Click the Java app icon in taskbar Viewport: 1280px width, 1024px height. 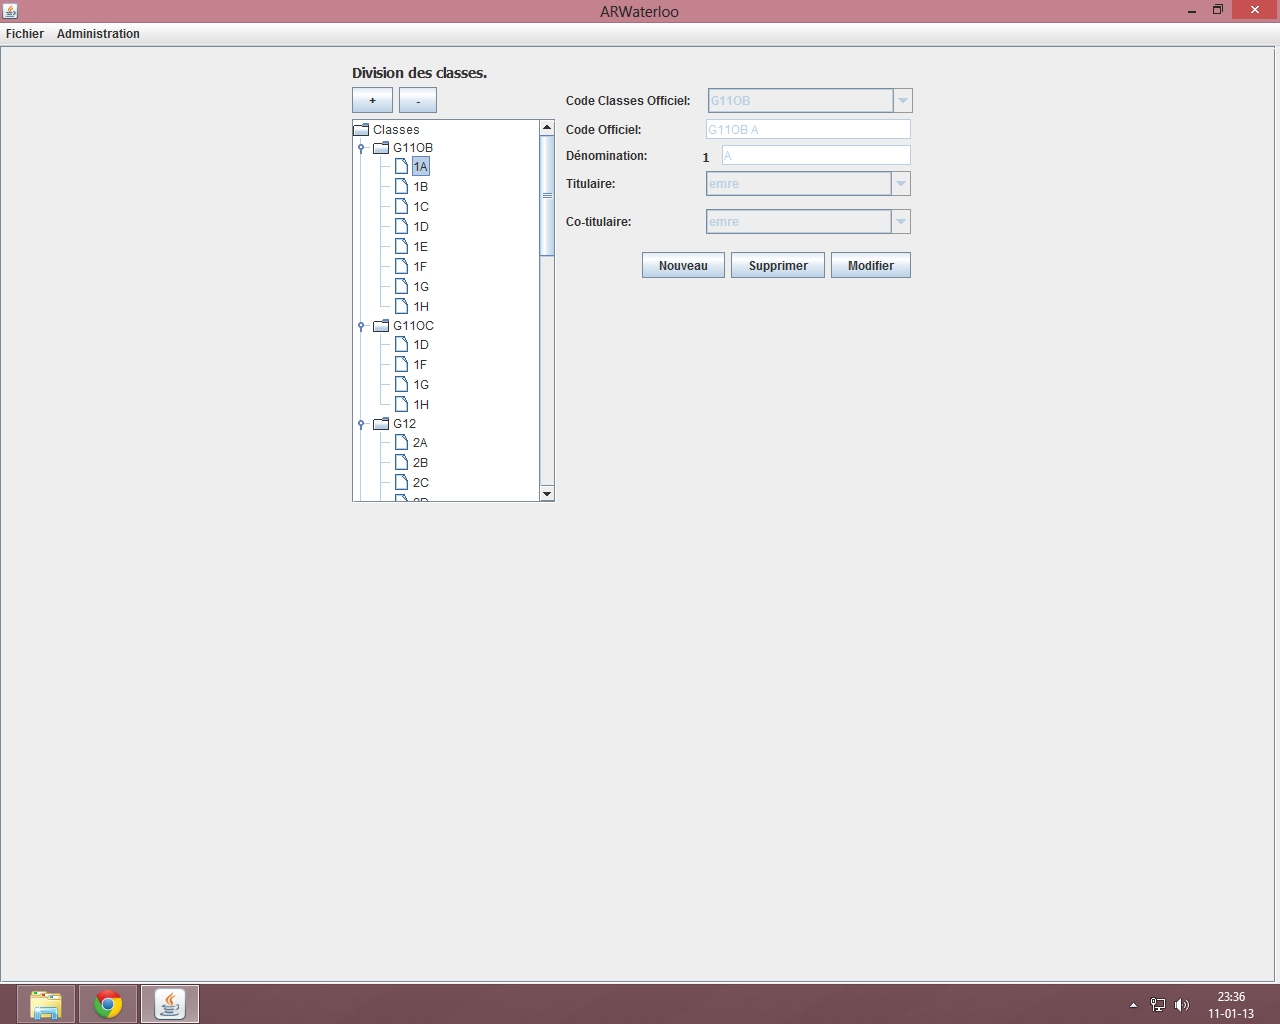click(x=170, y=1004)
